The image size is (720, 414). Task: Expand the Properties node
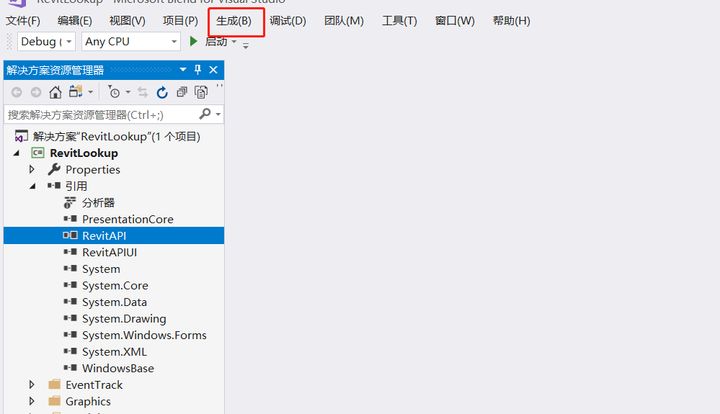coord(32,169)
